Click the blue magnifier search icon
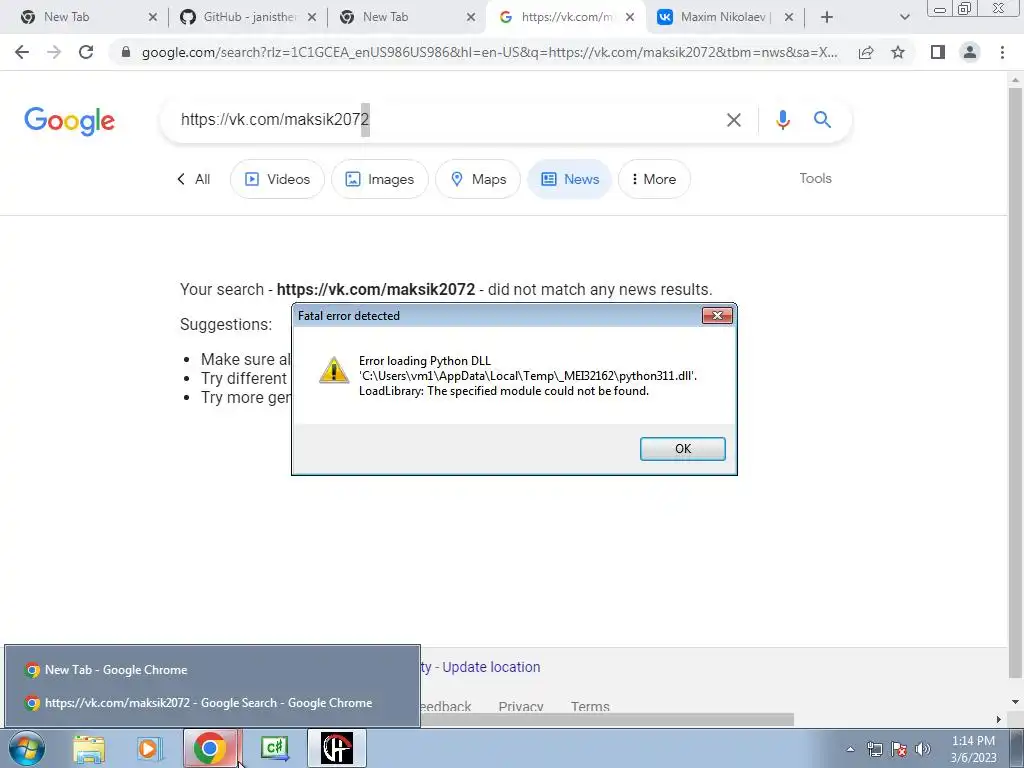 822,120
